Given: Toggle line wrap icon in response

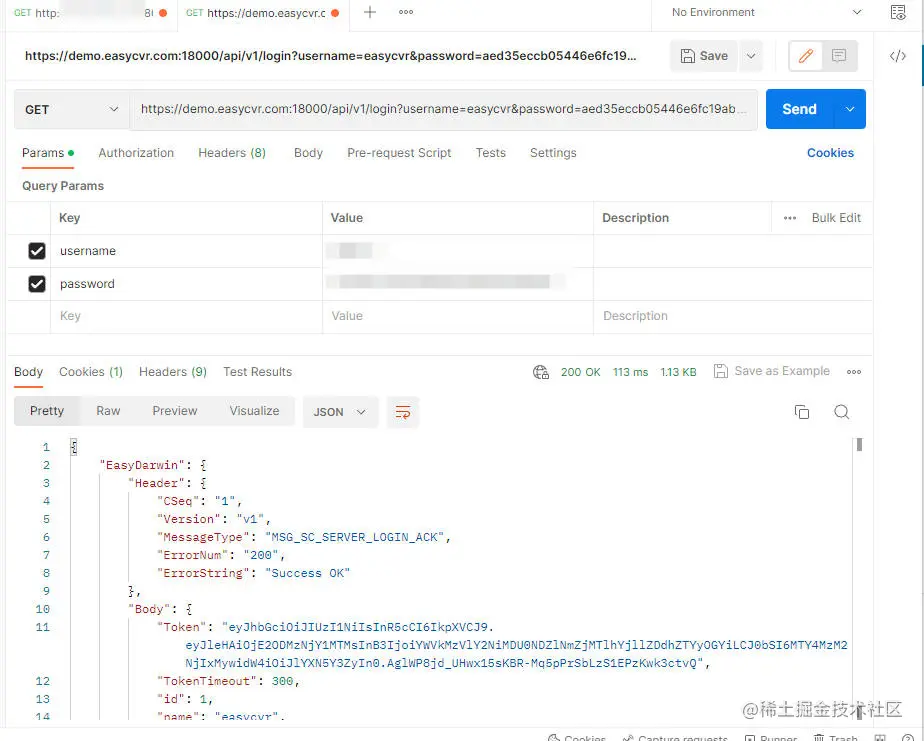Looking at the screenshot, I should point(403,412).
